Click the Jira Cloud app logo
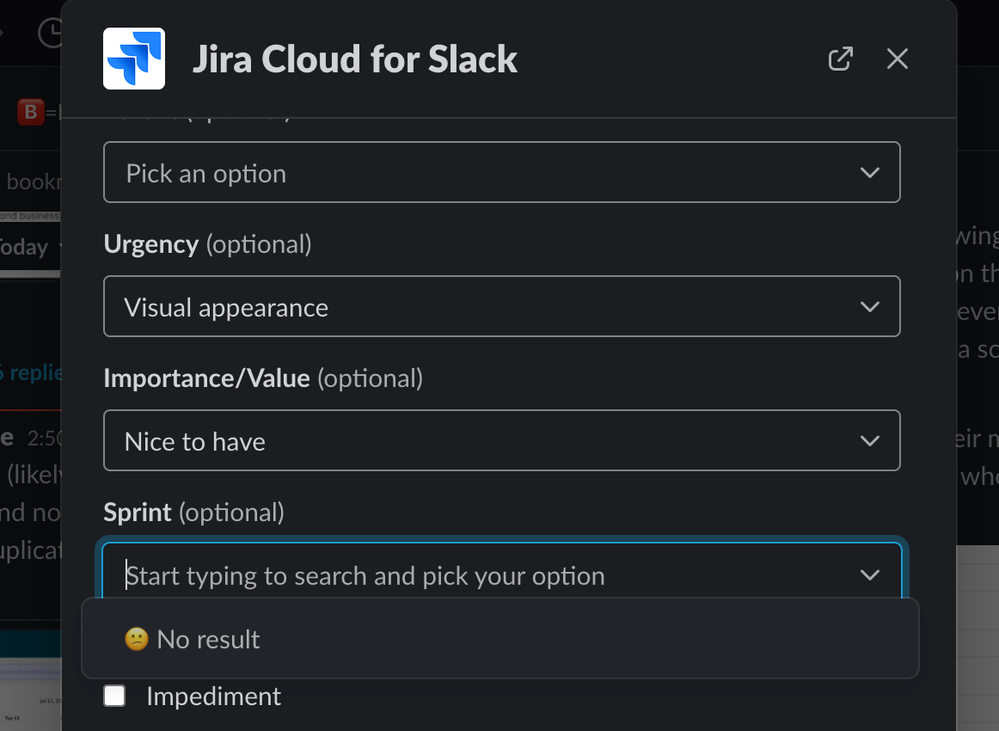 point(134,59)
